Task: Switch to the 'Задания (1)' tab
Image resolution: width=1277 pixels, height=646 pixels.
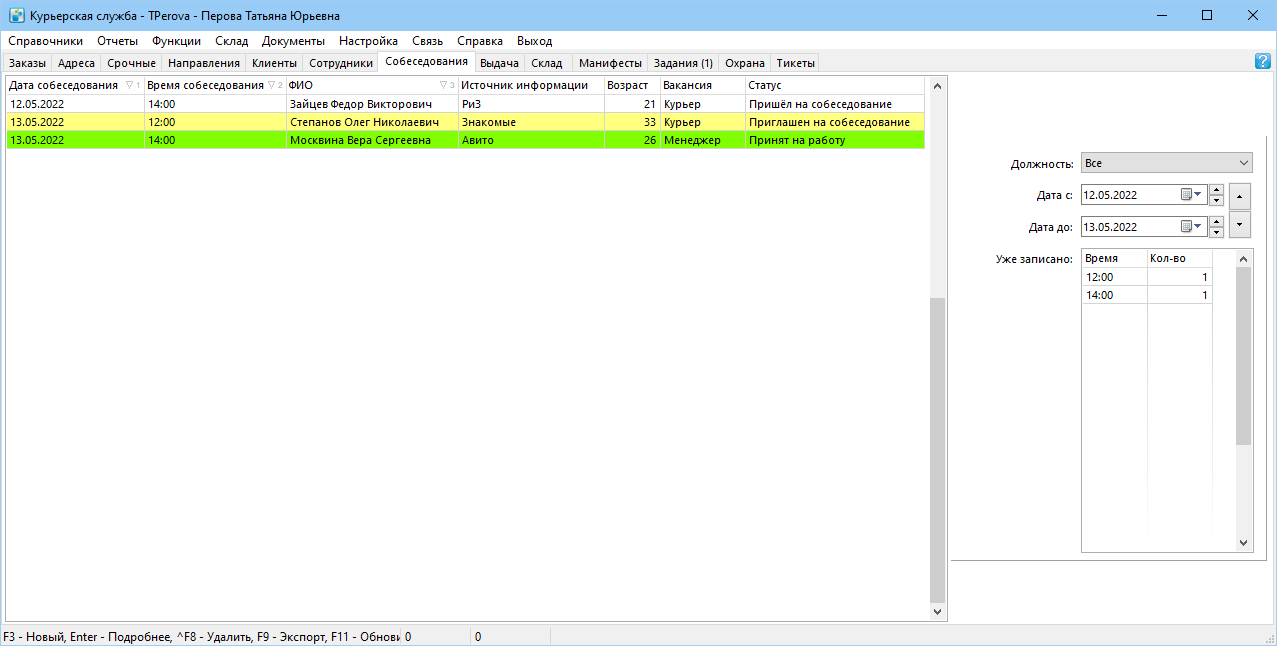Action: click(x=683, y=63)
